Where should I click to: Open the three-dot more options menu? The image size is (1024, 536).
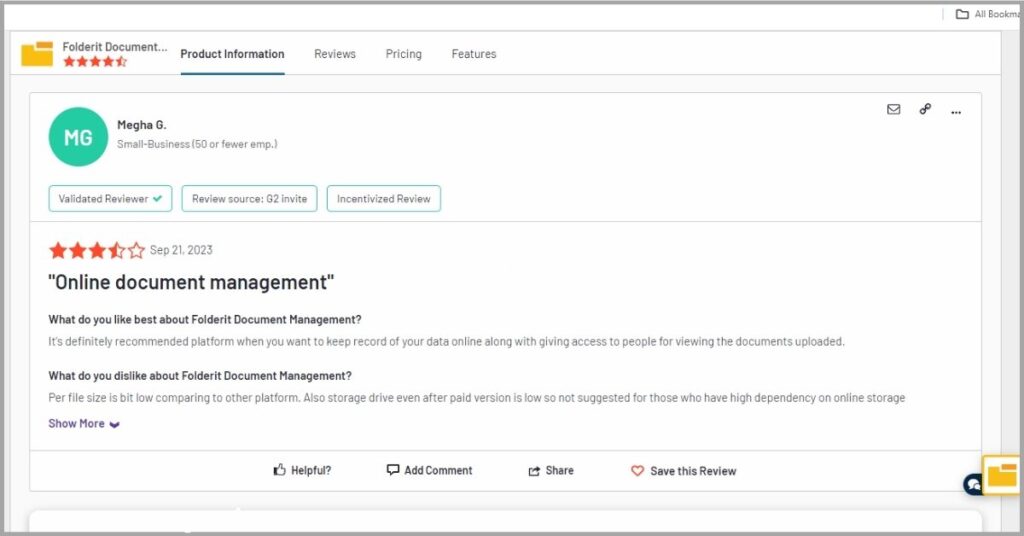point(956,112)
